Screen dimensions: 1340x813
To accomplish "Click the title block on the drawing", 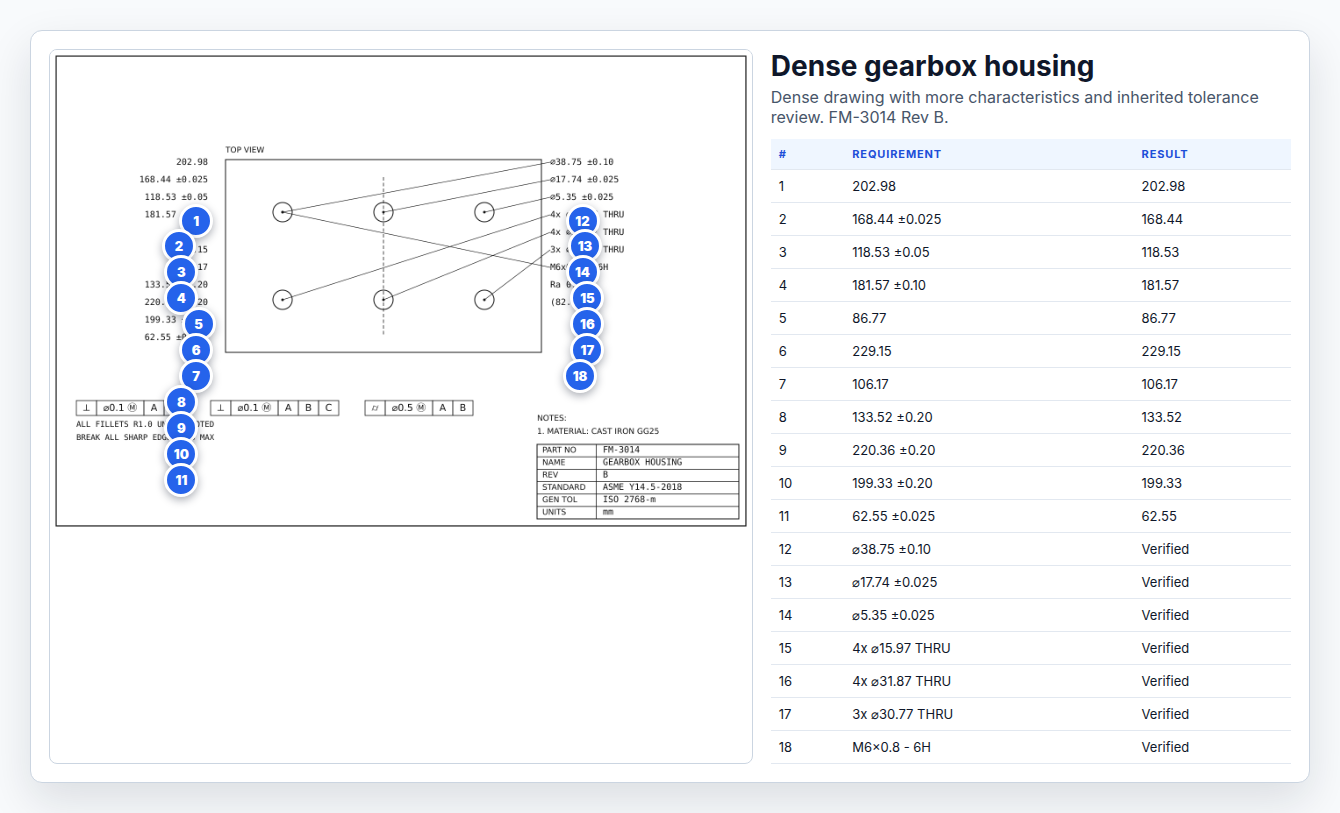I will (x=638, y=482).
